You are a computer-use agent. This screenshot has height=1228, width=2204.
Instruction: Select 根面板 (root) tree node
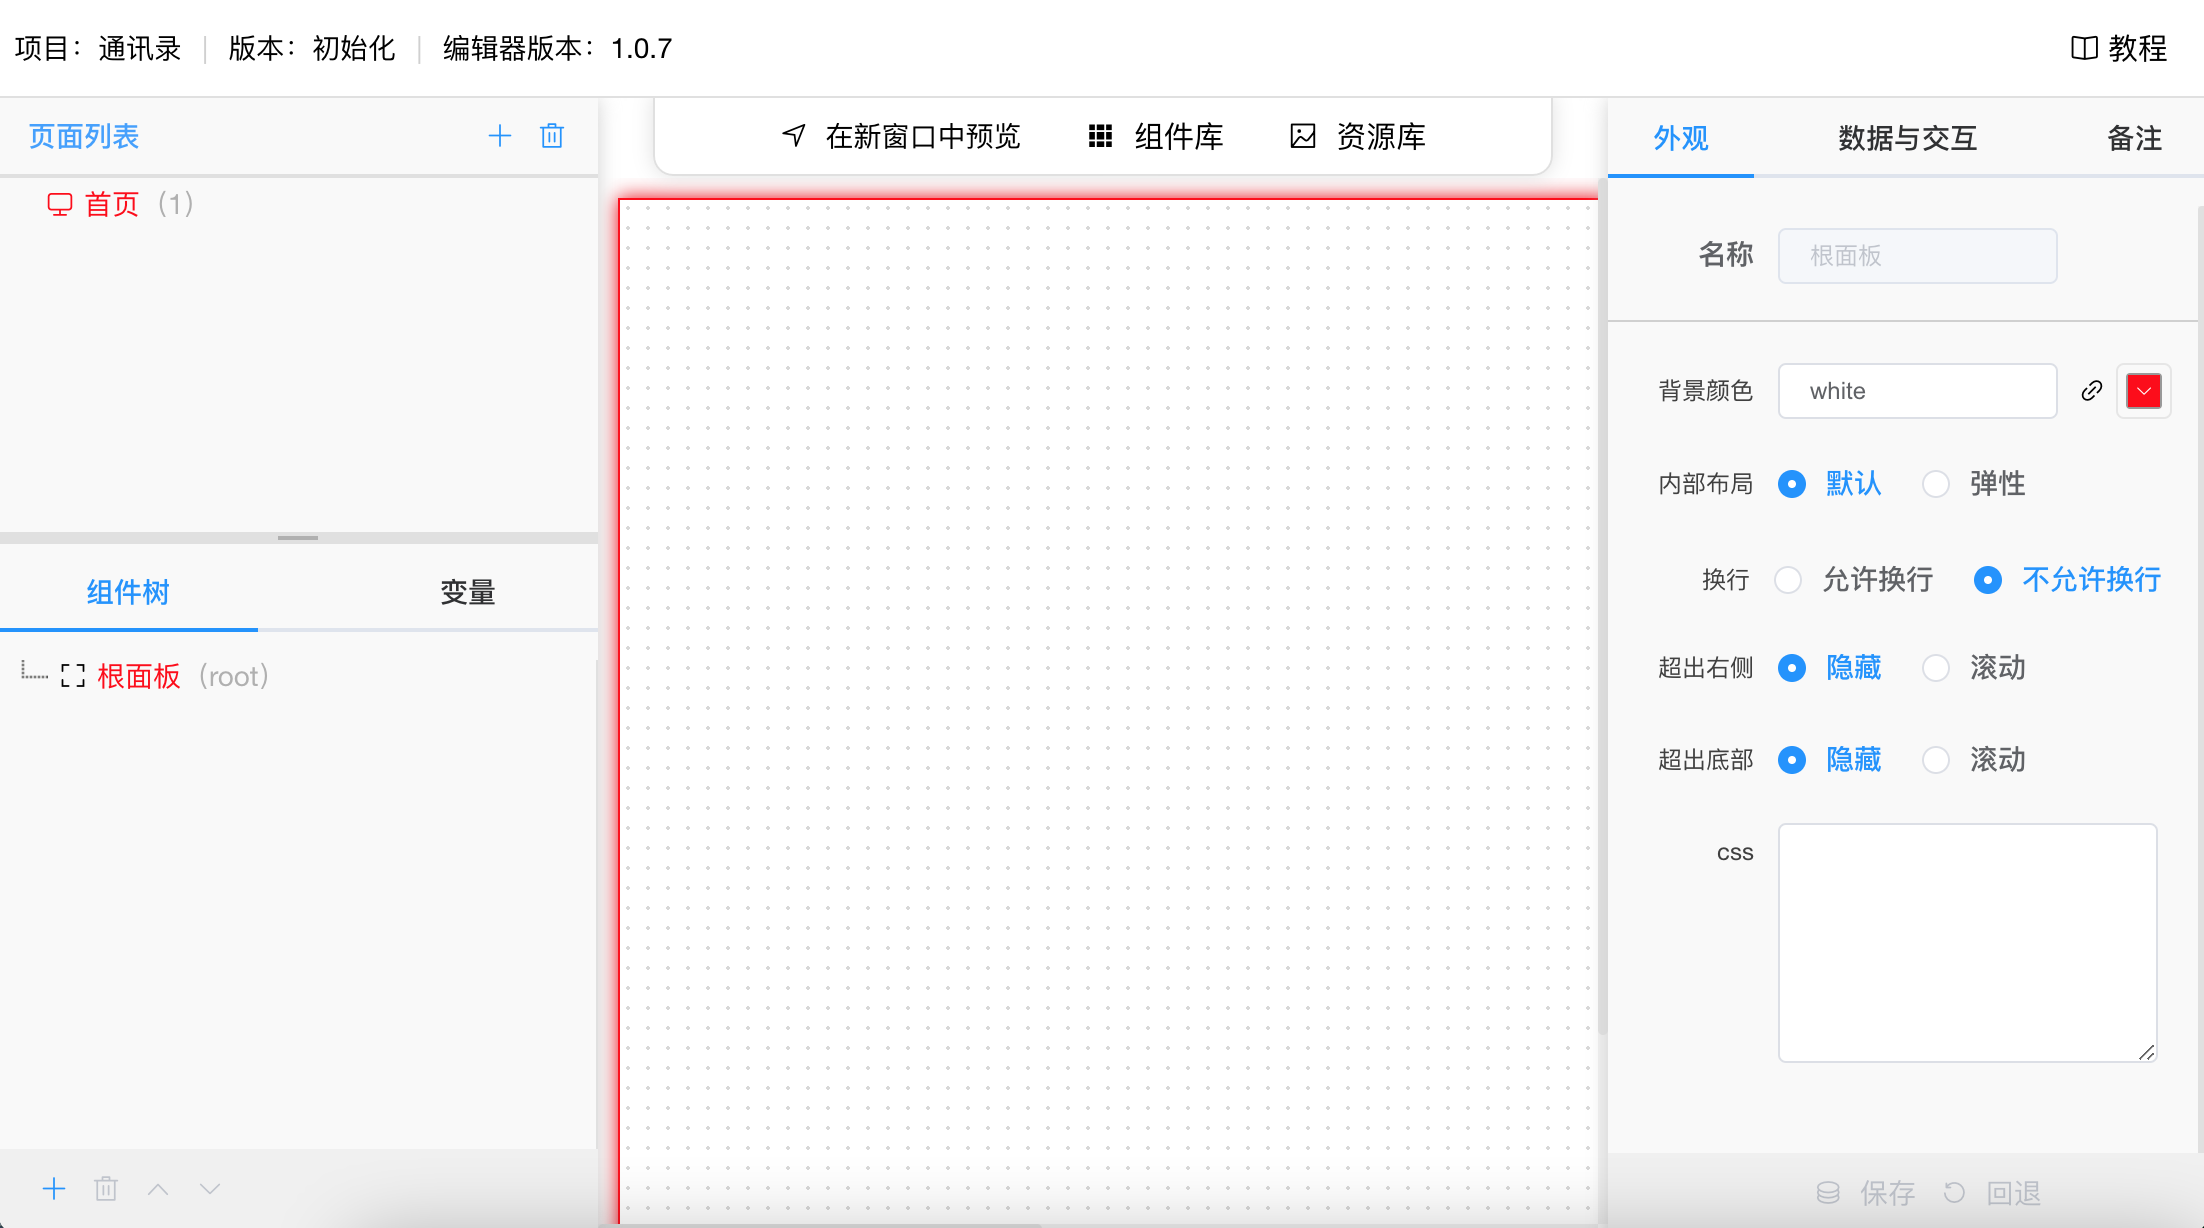pyautogui.click(x=165, y=676)
